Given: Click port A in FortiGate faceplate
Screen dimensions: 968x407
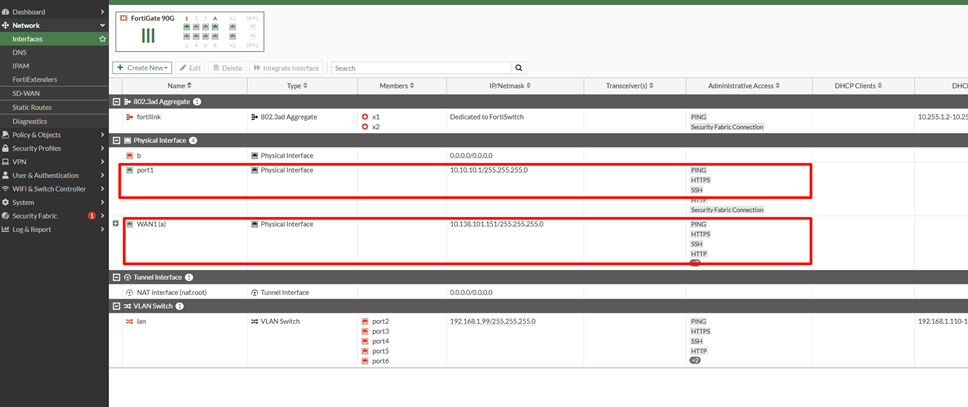Looking at the screenshot, I should click(x=215, y=27).
